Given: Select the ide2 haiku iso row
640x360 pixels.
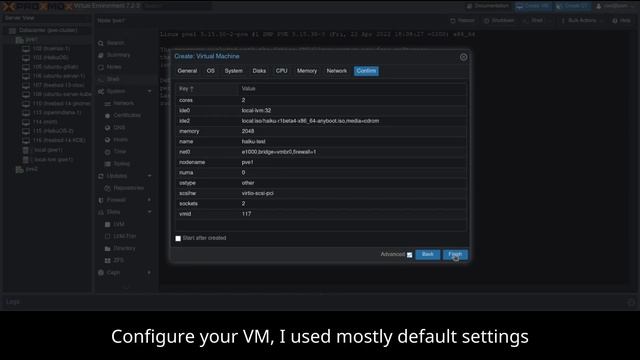Looking at the screenshot, I should [321, 121].
